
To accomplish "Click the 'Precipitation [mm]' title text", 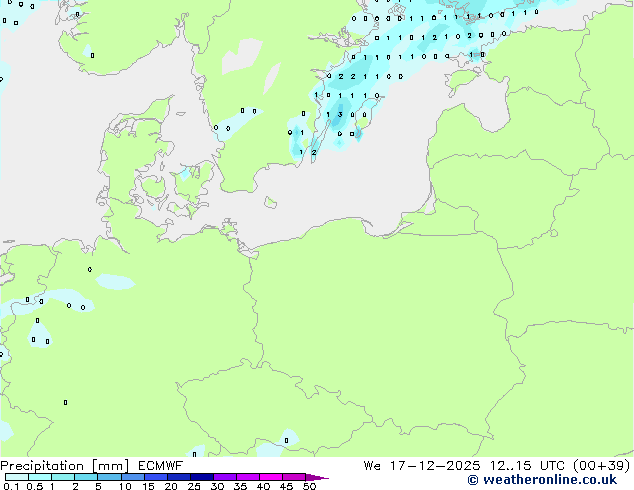I will [65, 466].
